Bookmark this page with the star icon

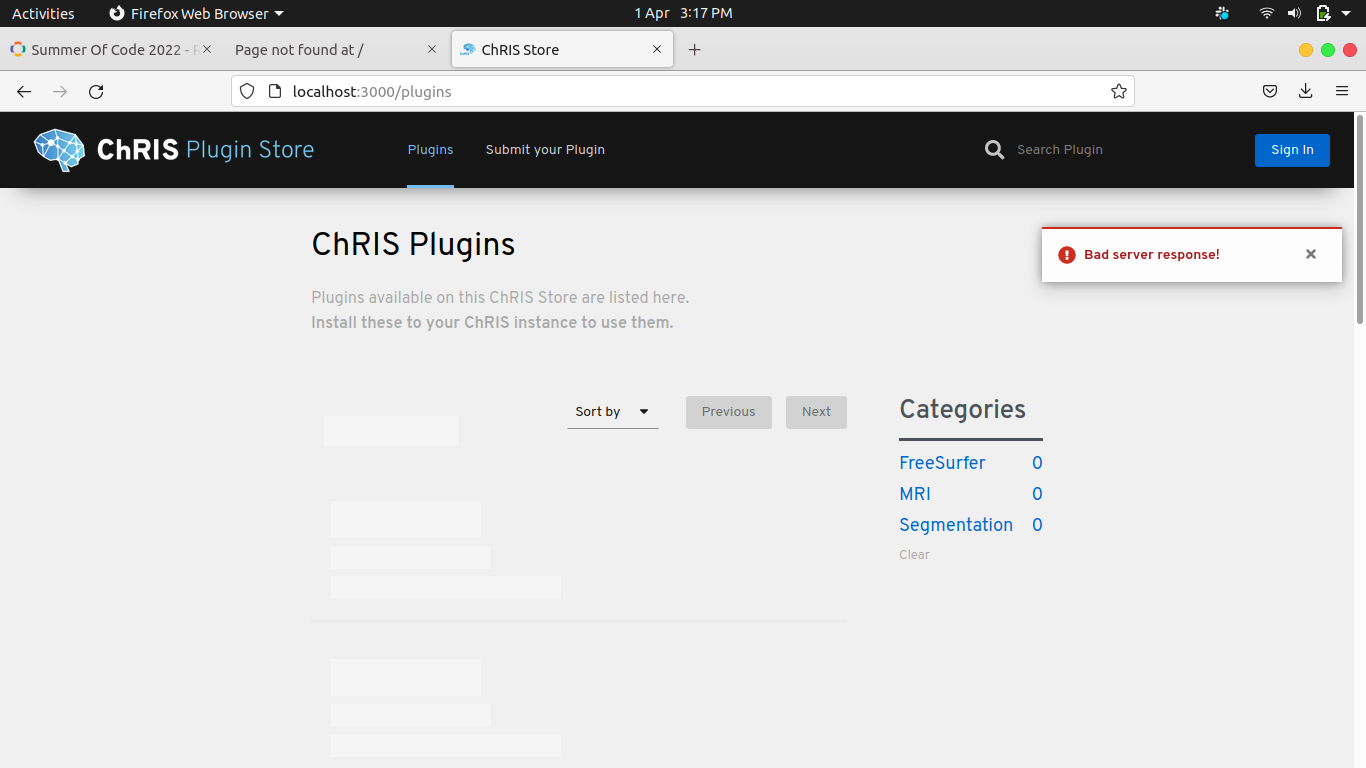coord(1118,91)
